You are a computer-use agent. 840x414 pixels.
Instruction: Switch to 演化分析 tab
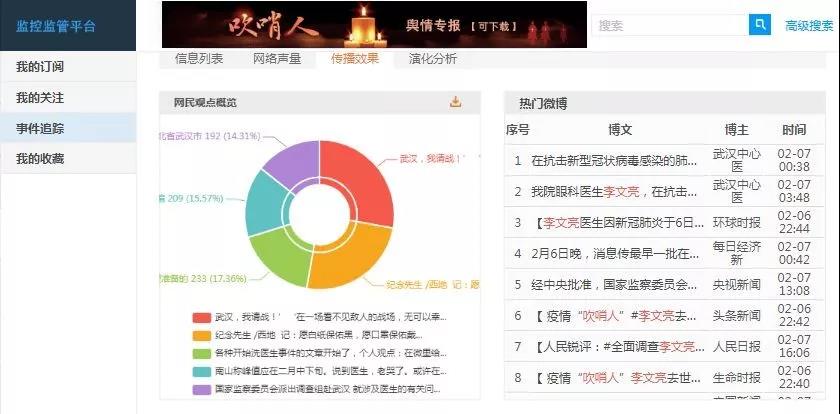[x=433, y=59]
